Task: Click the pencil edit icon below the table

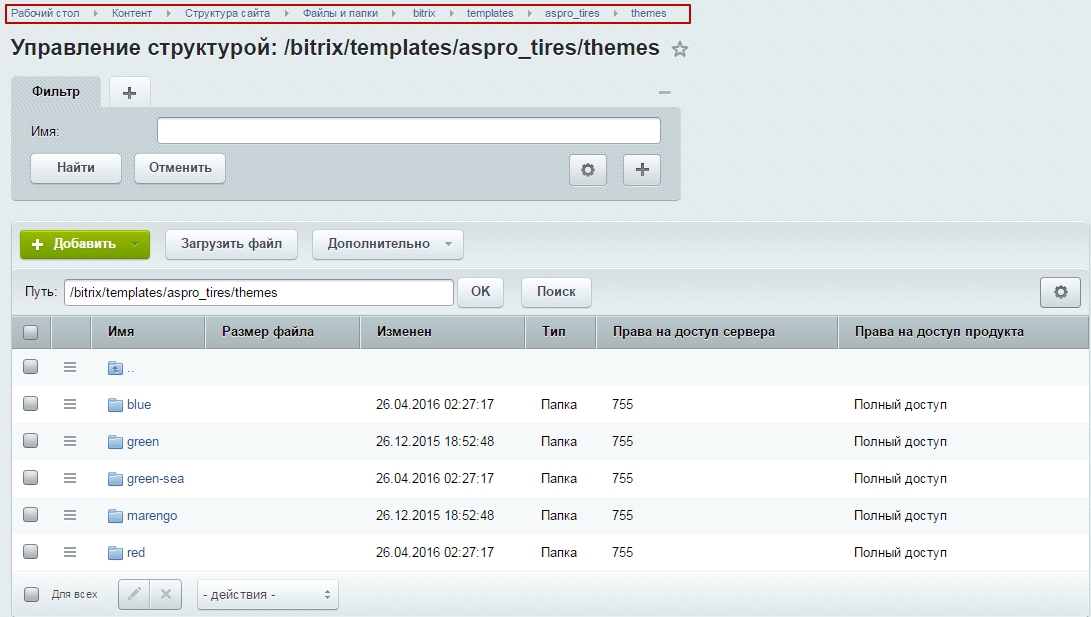Action: (x=134, y=594)
